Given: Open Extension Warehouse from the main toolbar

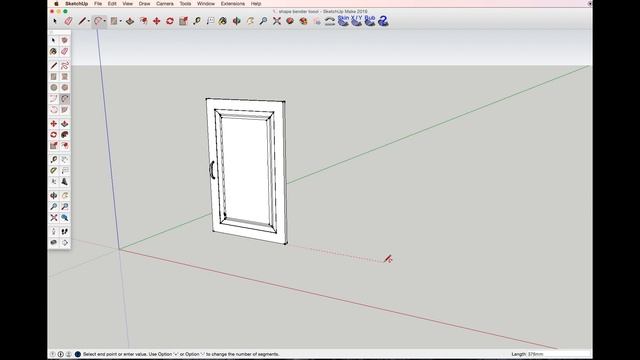Looking at the screenshot, I should point(303,21).
